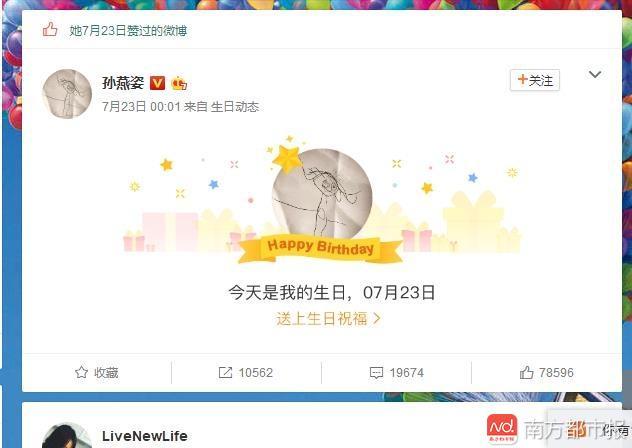Image resolution: width=632 pixels, height=448 pixels.
Task: Click the red nd 南方都市报 logo
Action: coord(502,429)
